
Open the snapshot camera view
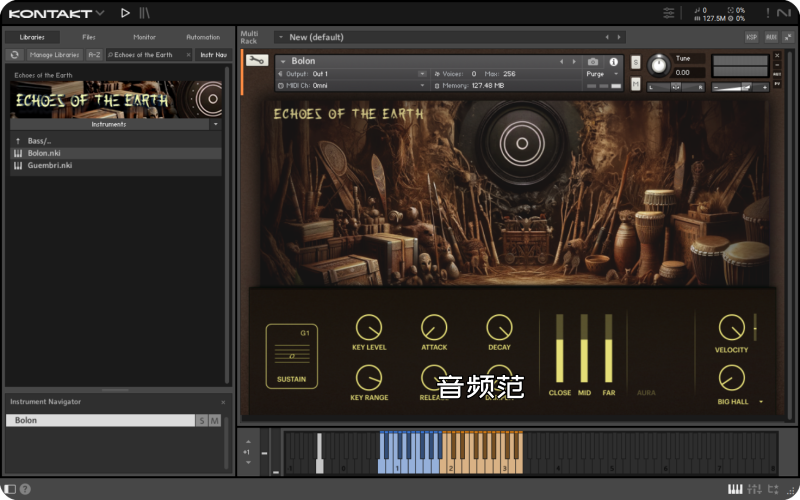593,62
